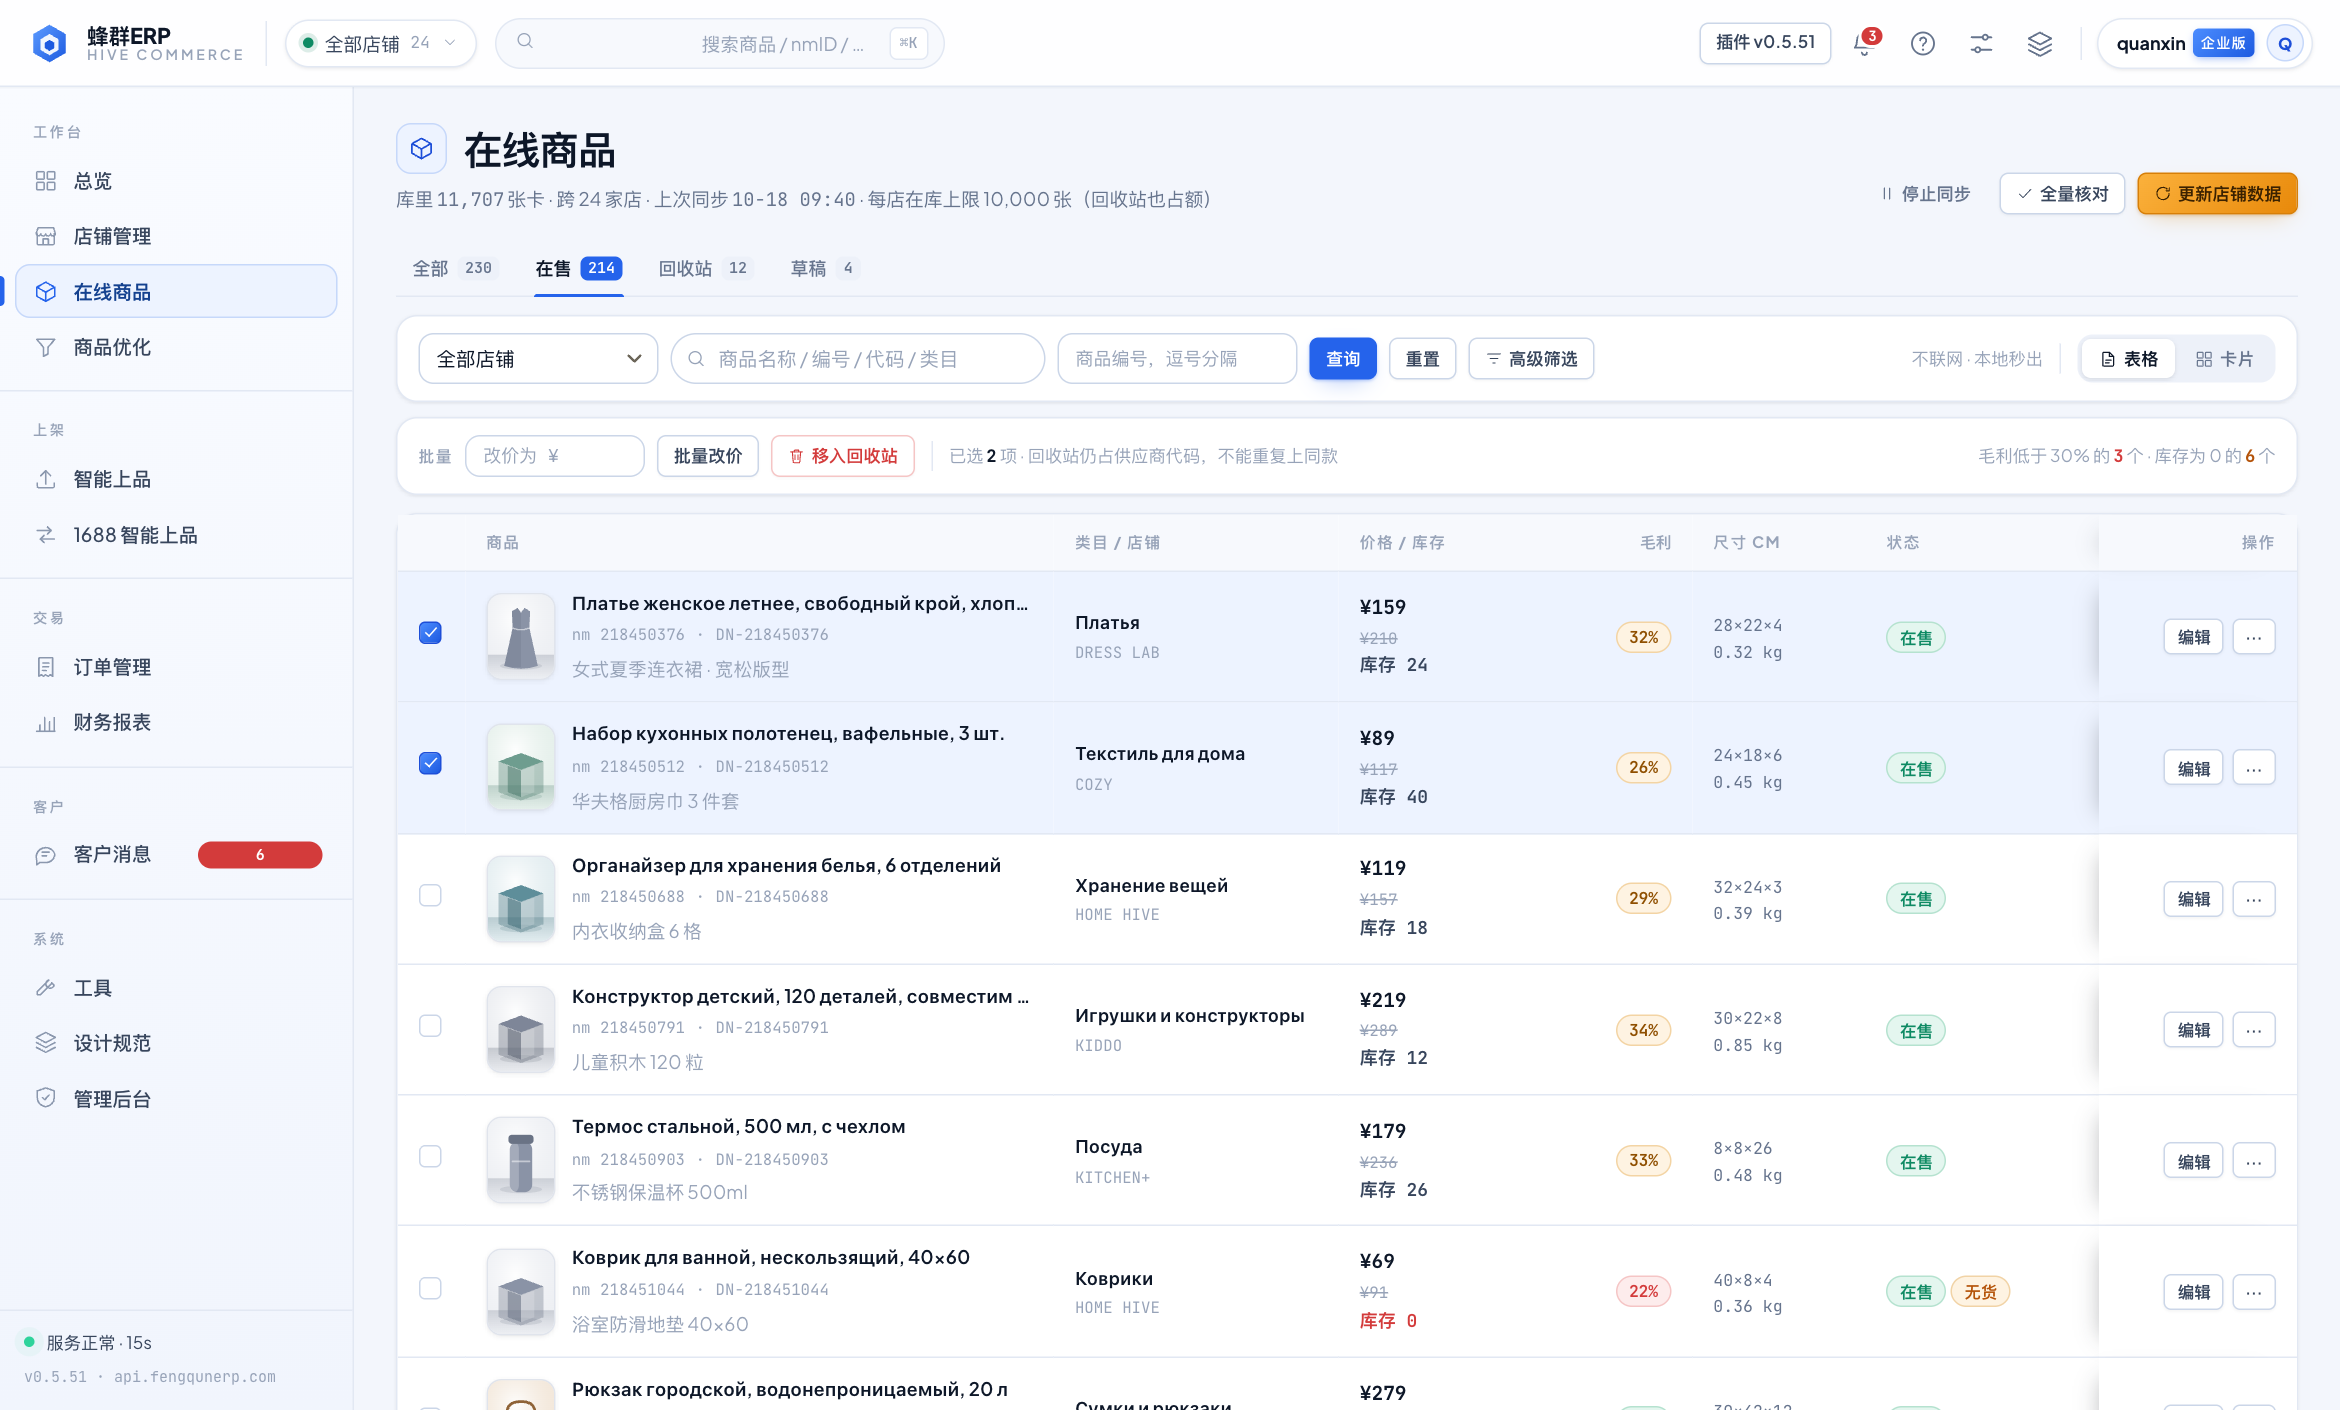This screenshot has width=2340, height=1410.
Task: Open more actions for ¥69 bath mat row
Action: (2254, 1292)
